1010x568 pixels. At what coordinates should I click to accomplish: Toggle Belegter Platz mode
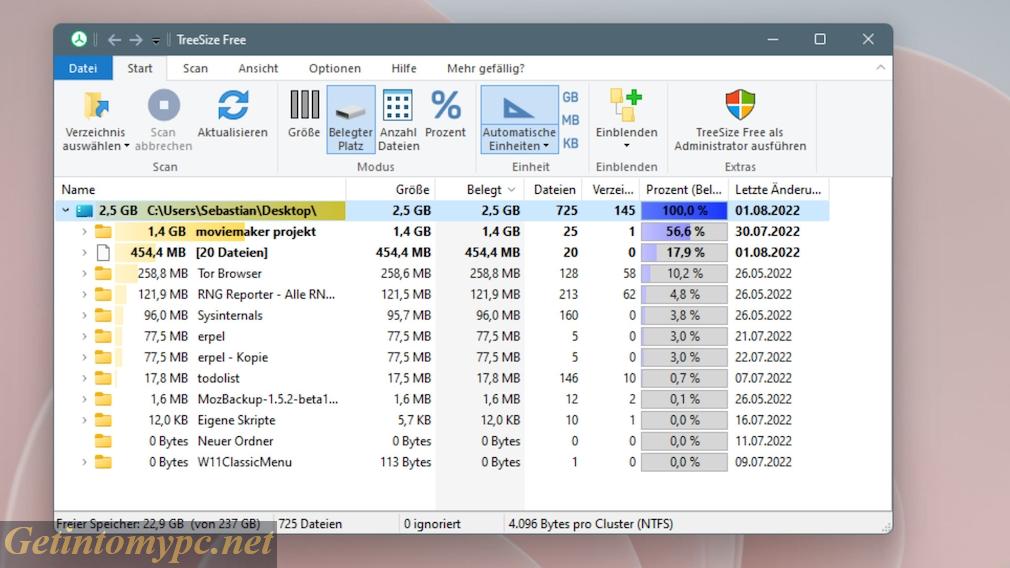pos(350,120)
